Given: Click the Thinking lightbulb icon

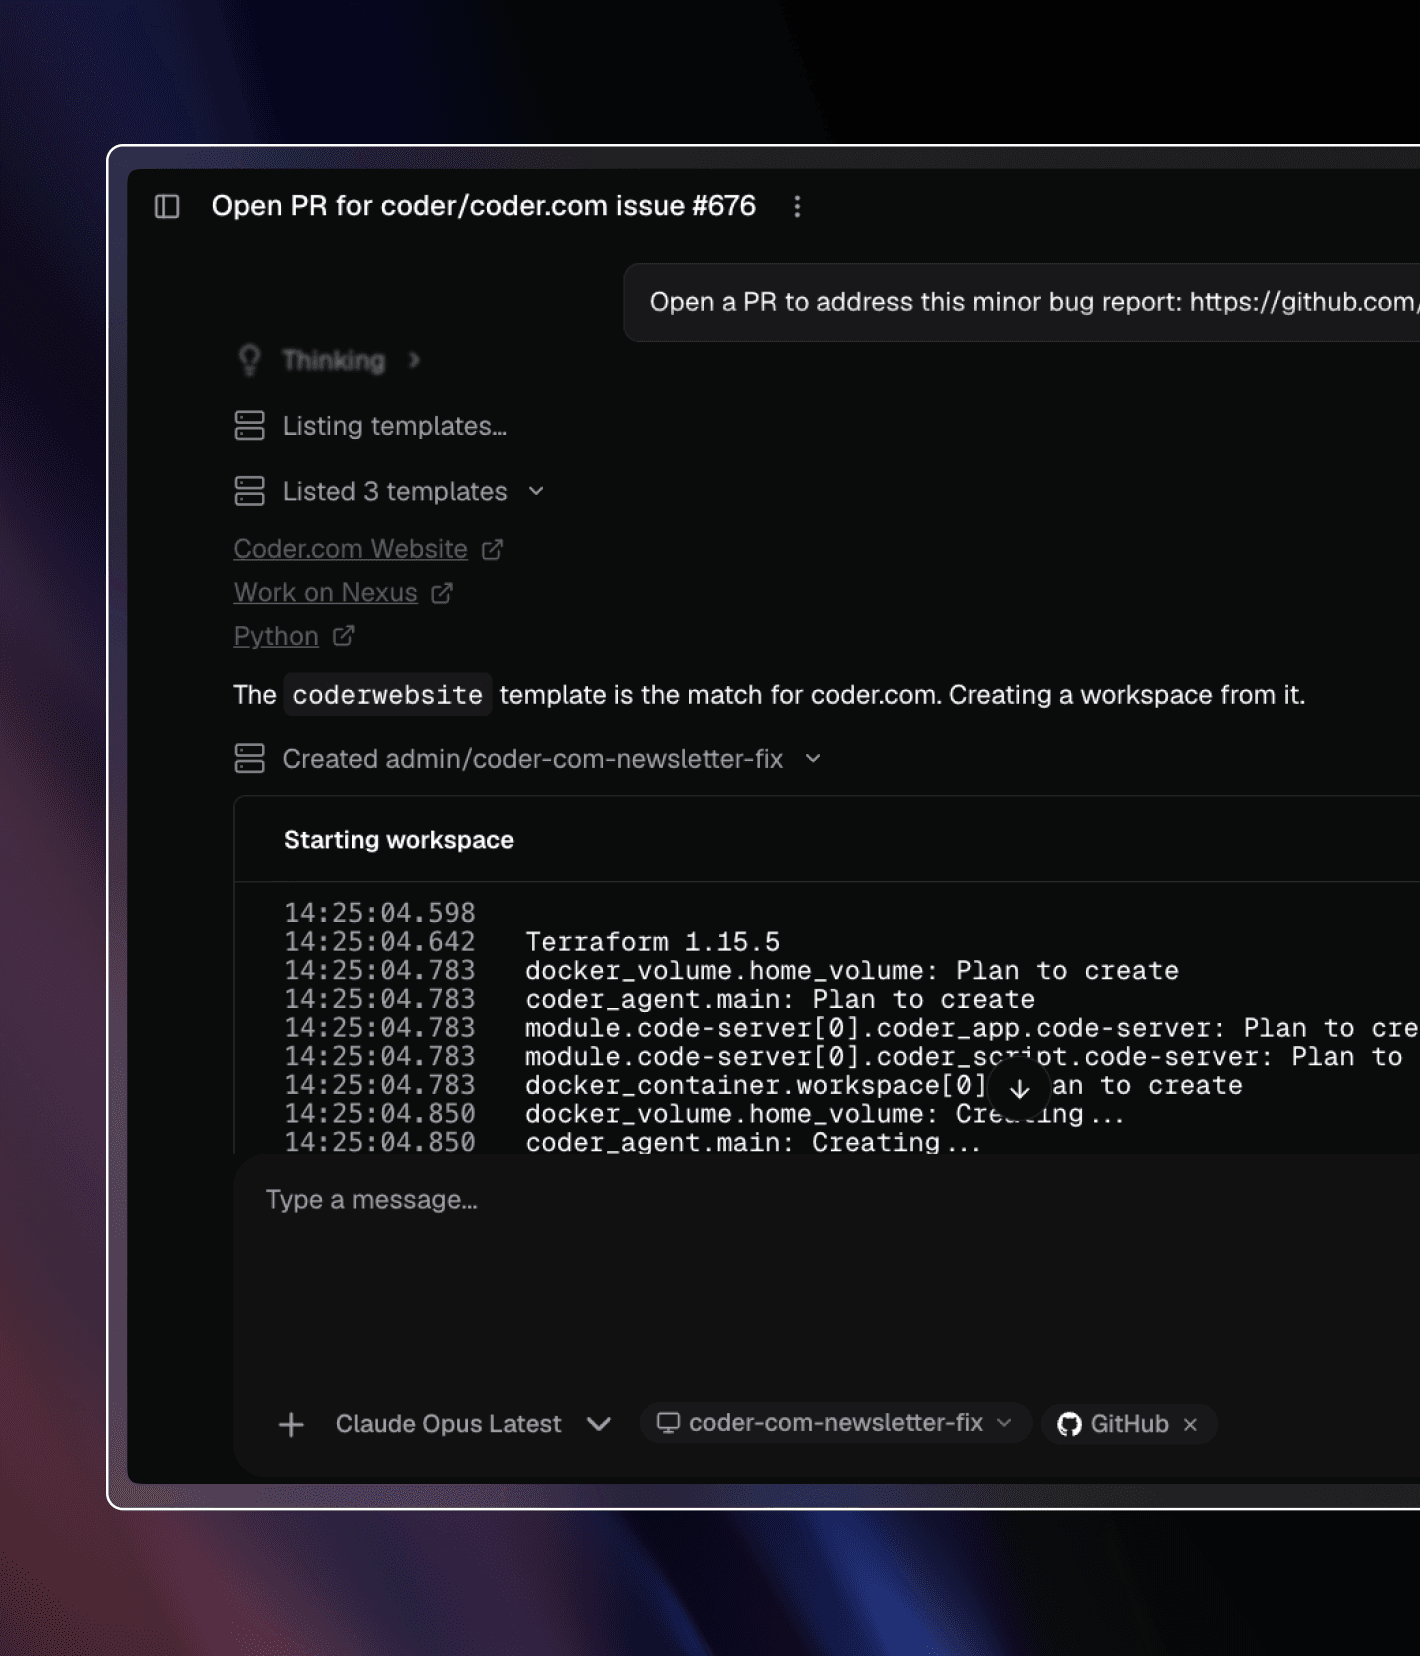Looking at the screenshot, I should pos(250,360).
